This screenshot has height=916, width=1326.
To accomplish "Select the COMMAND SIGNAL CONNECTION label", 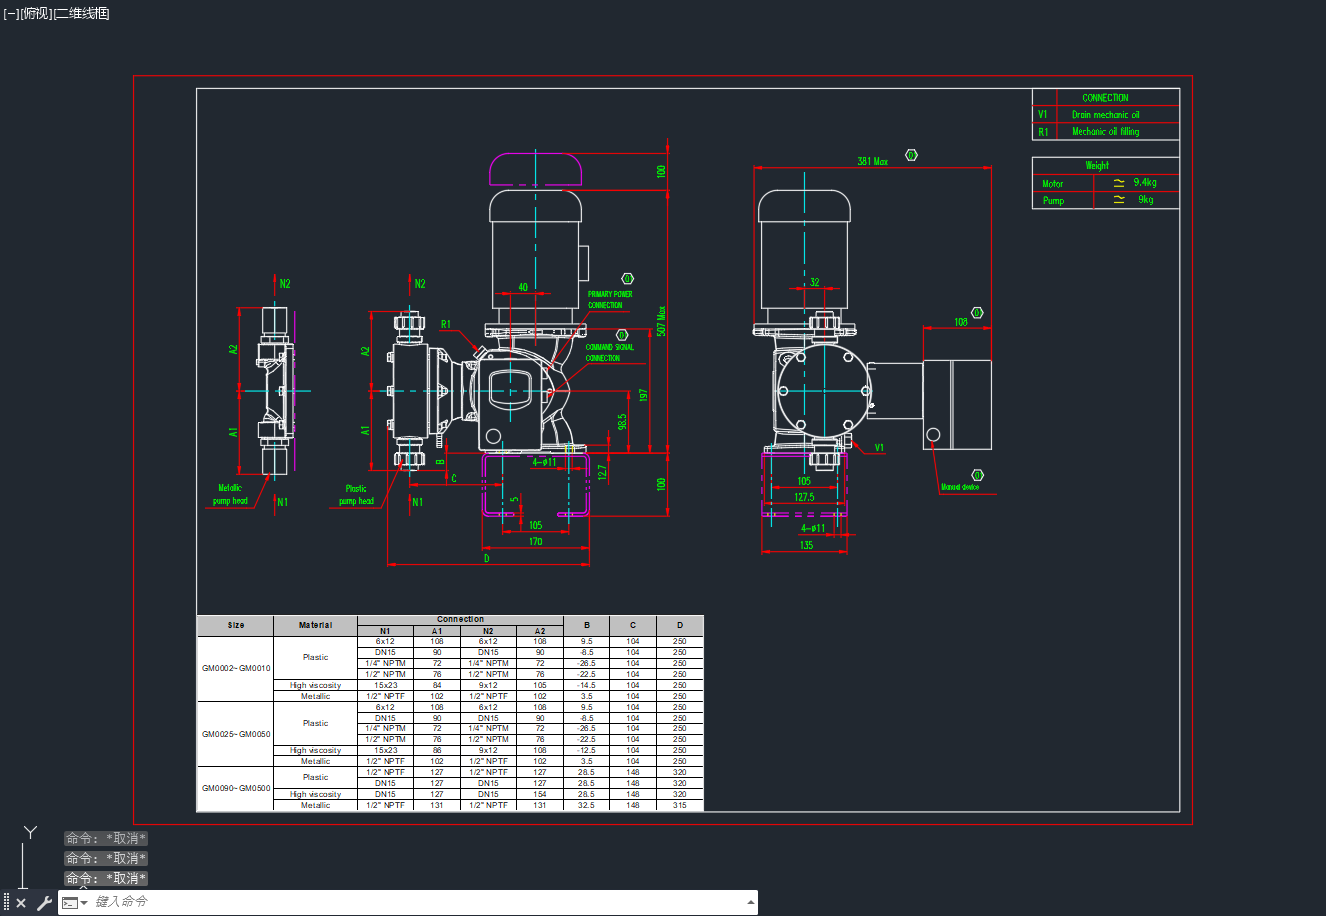I will pyautogui.click(x=609, y=353).
